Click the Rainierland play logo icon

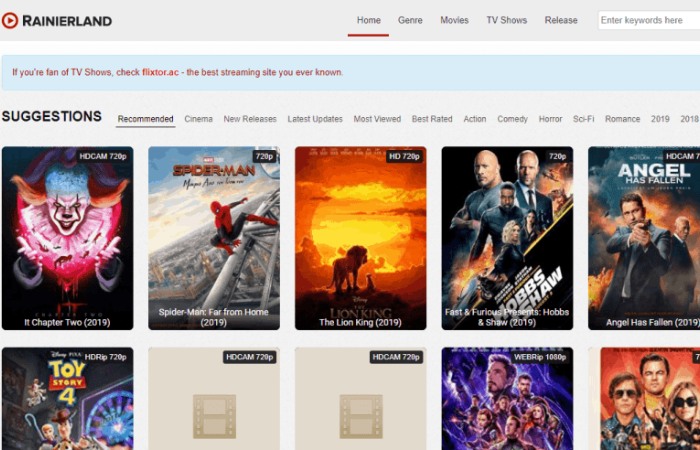coord(10,21)
